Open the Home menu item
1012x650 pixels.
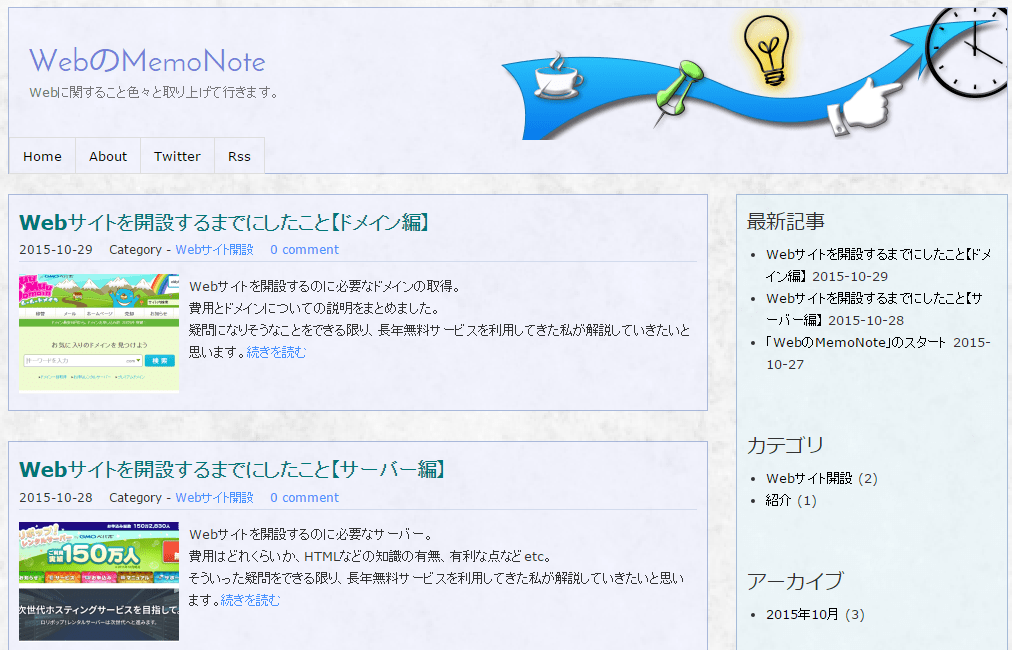[x=42, y=156]
